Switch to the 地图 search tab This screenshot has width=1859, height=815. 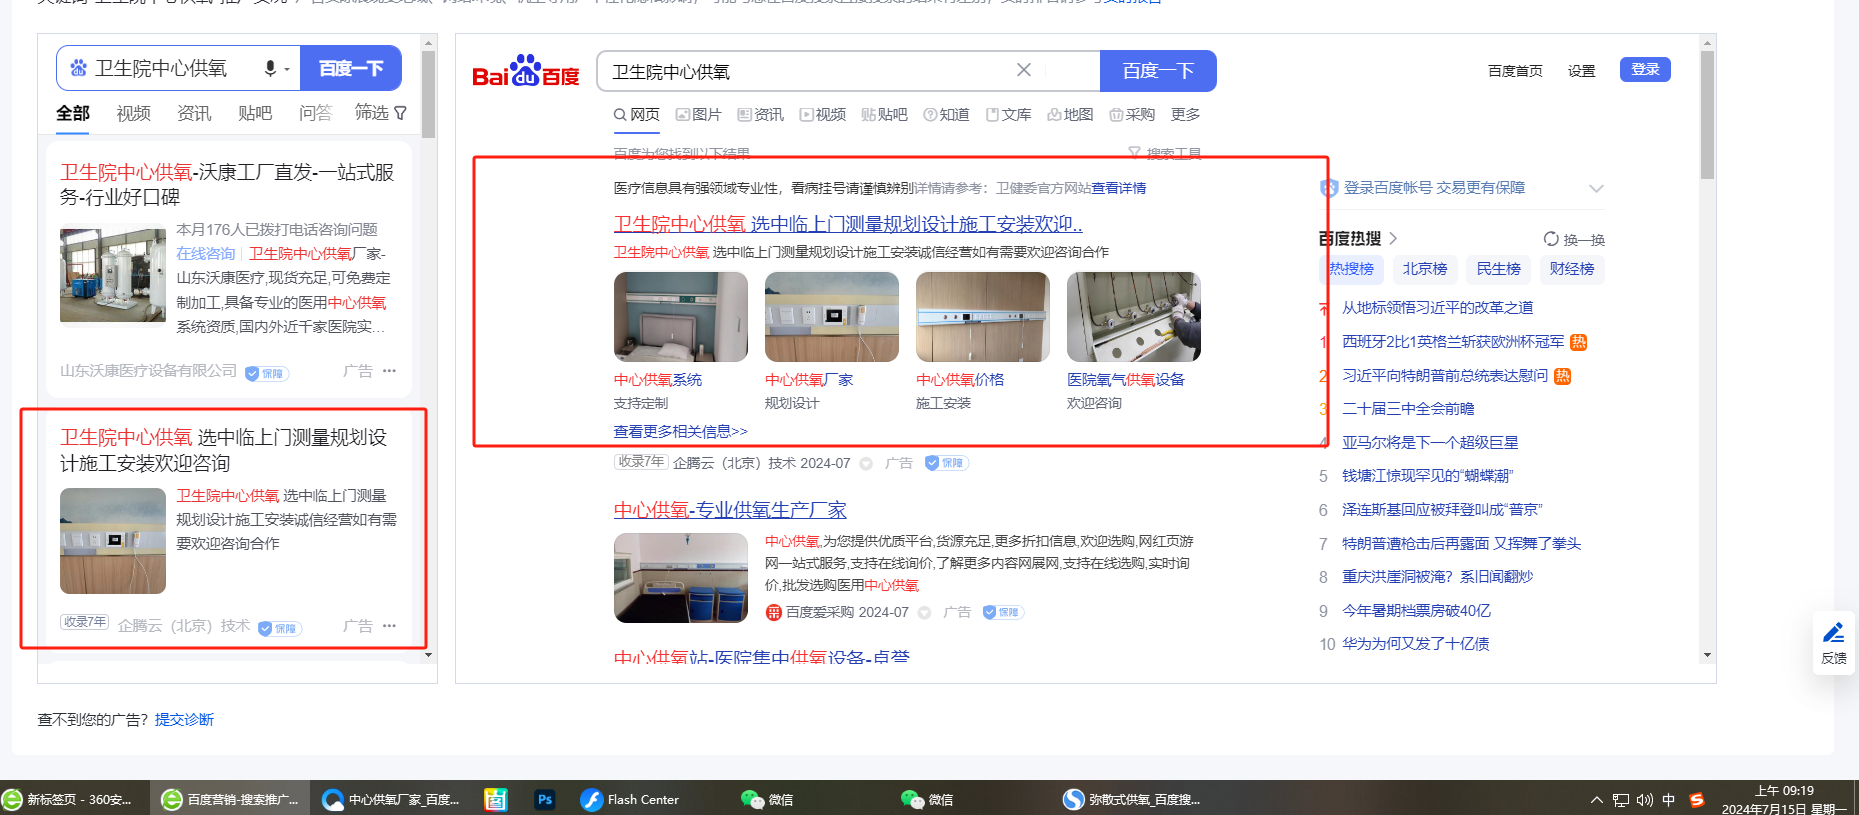(x=1070, y=115)
